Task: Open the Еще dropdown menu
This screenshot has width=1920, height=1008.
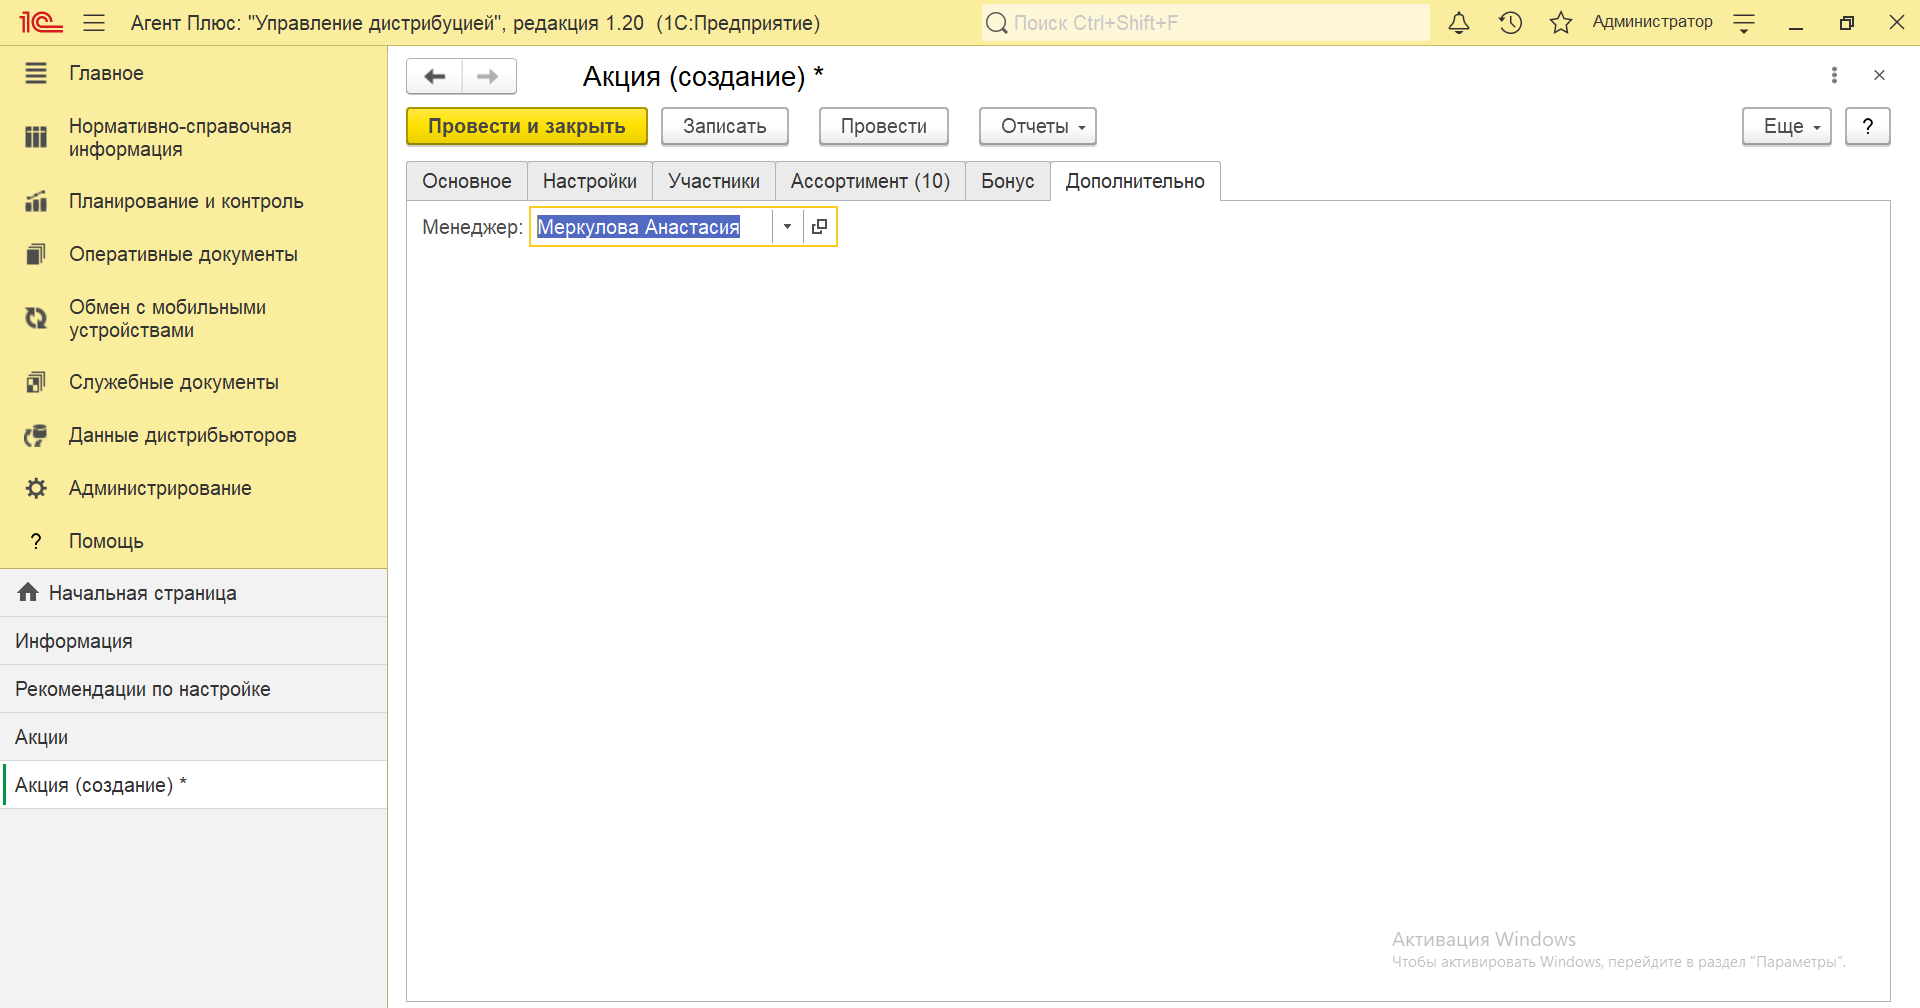Action: coord(1787,126)
